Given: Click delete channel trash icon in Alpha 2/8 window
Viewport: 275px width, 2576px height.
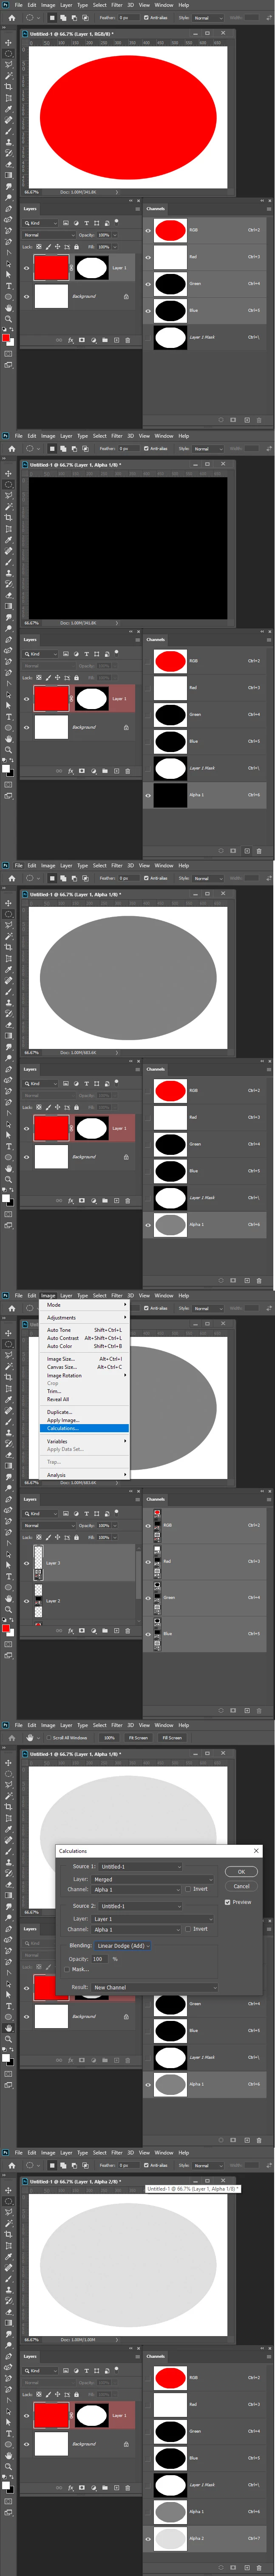Looking at the screenshot, I should pyautogui.click(x=259, y=2567).
